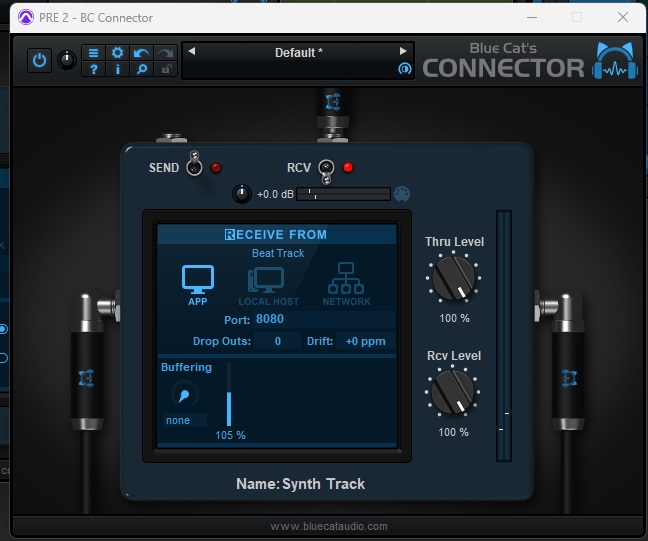Toggle the lock icon in toolbar
Screen dimensions: 648x541
point(166,69)
